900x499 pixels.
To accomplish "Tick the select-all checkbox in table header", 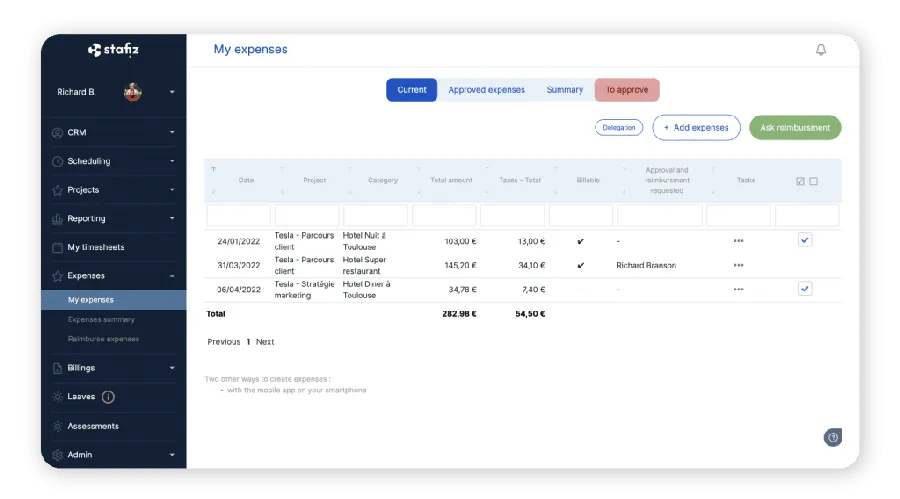I will (799, 181).
